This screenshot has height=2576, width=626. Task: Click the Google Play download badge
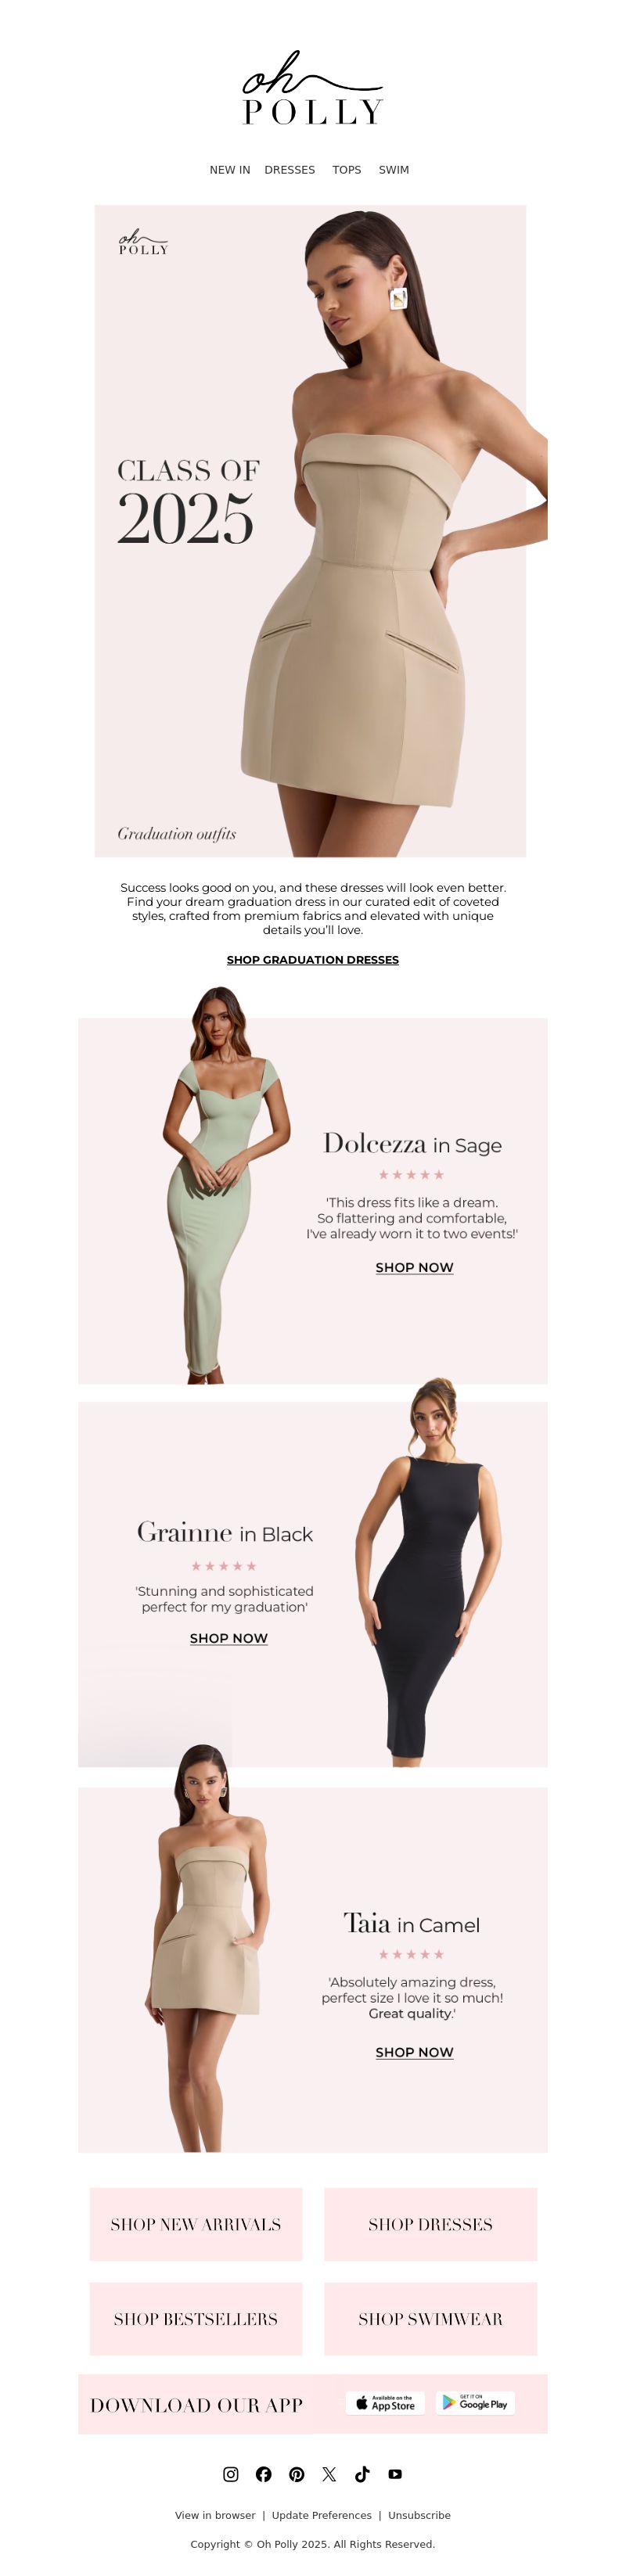[x=475, y=2403]
